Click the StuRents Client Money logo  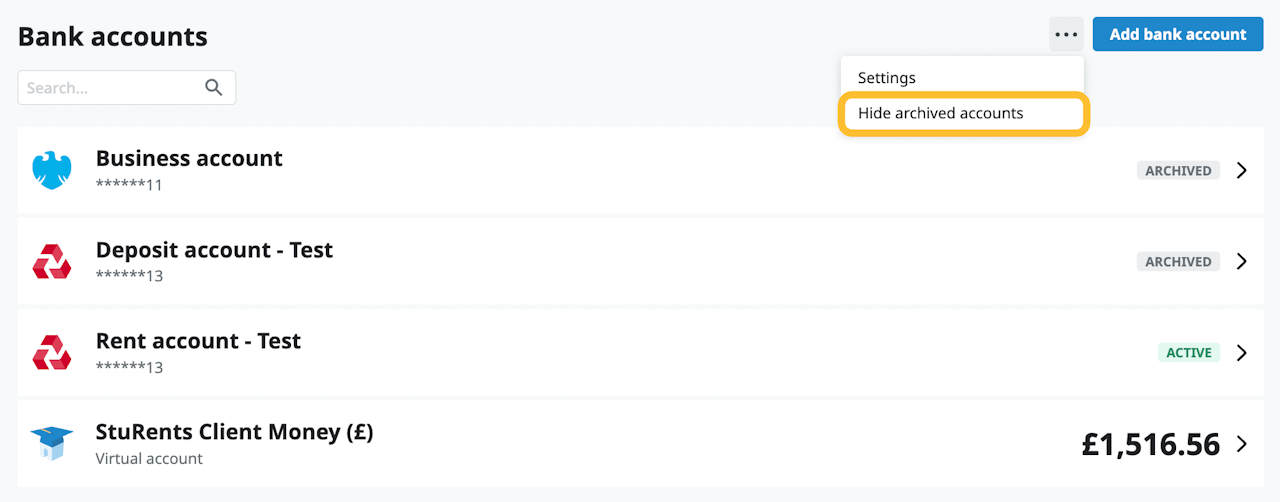pos(52,444)
